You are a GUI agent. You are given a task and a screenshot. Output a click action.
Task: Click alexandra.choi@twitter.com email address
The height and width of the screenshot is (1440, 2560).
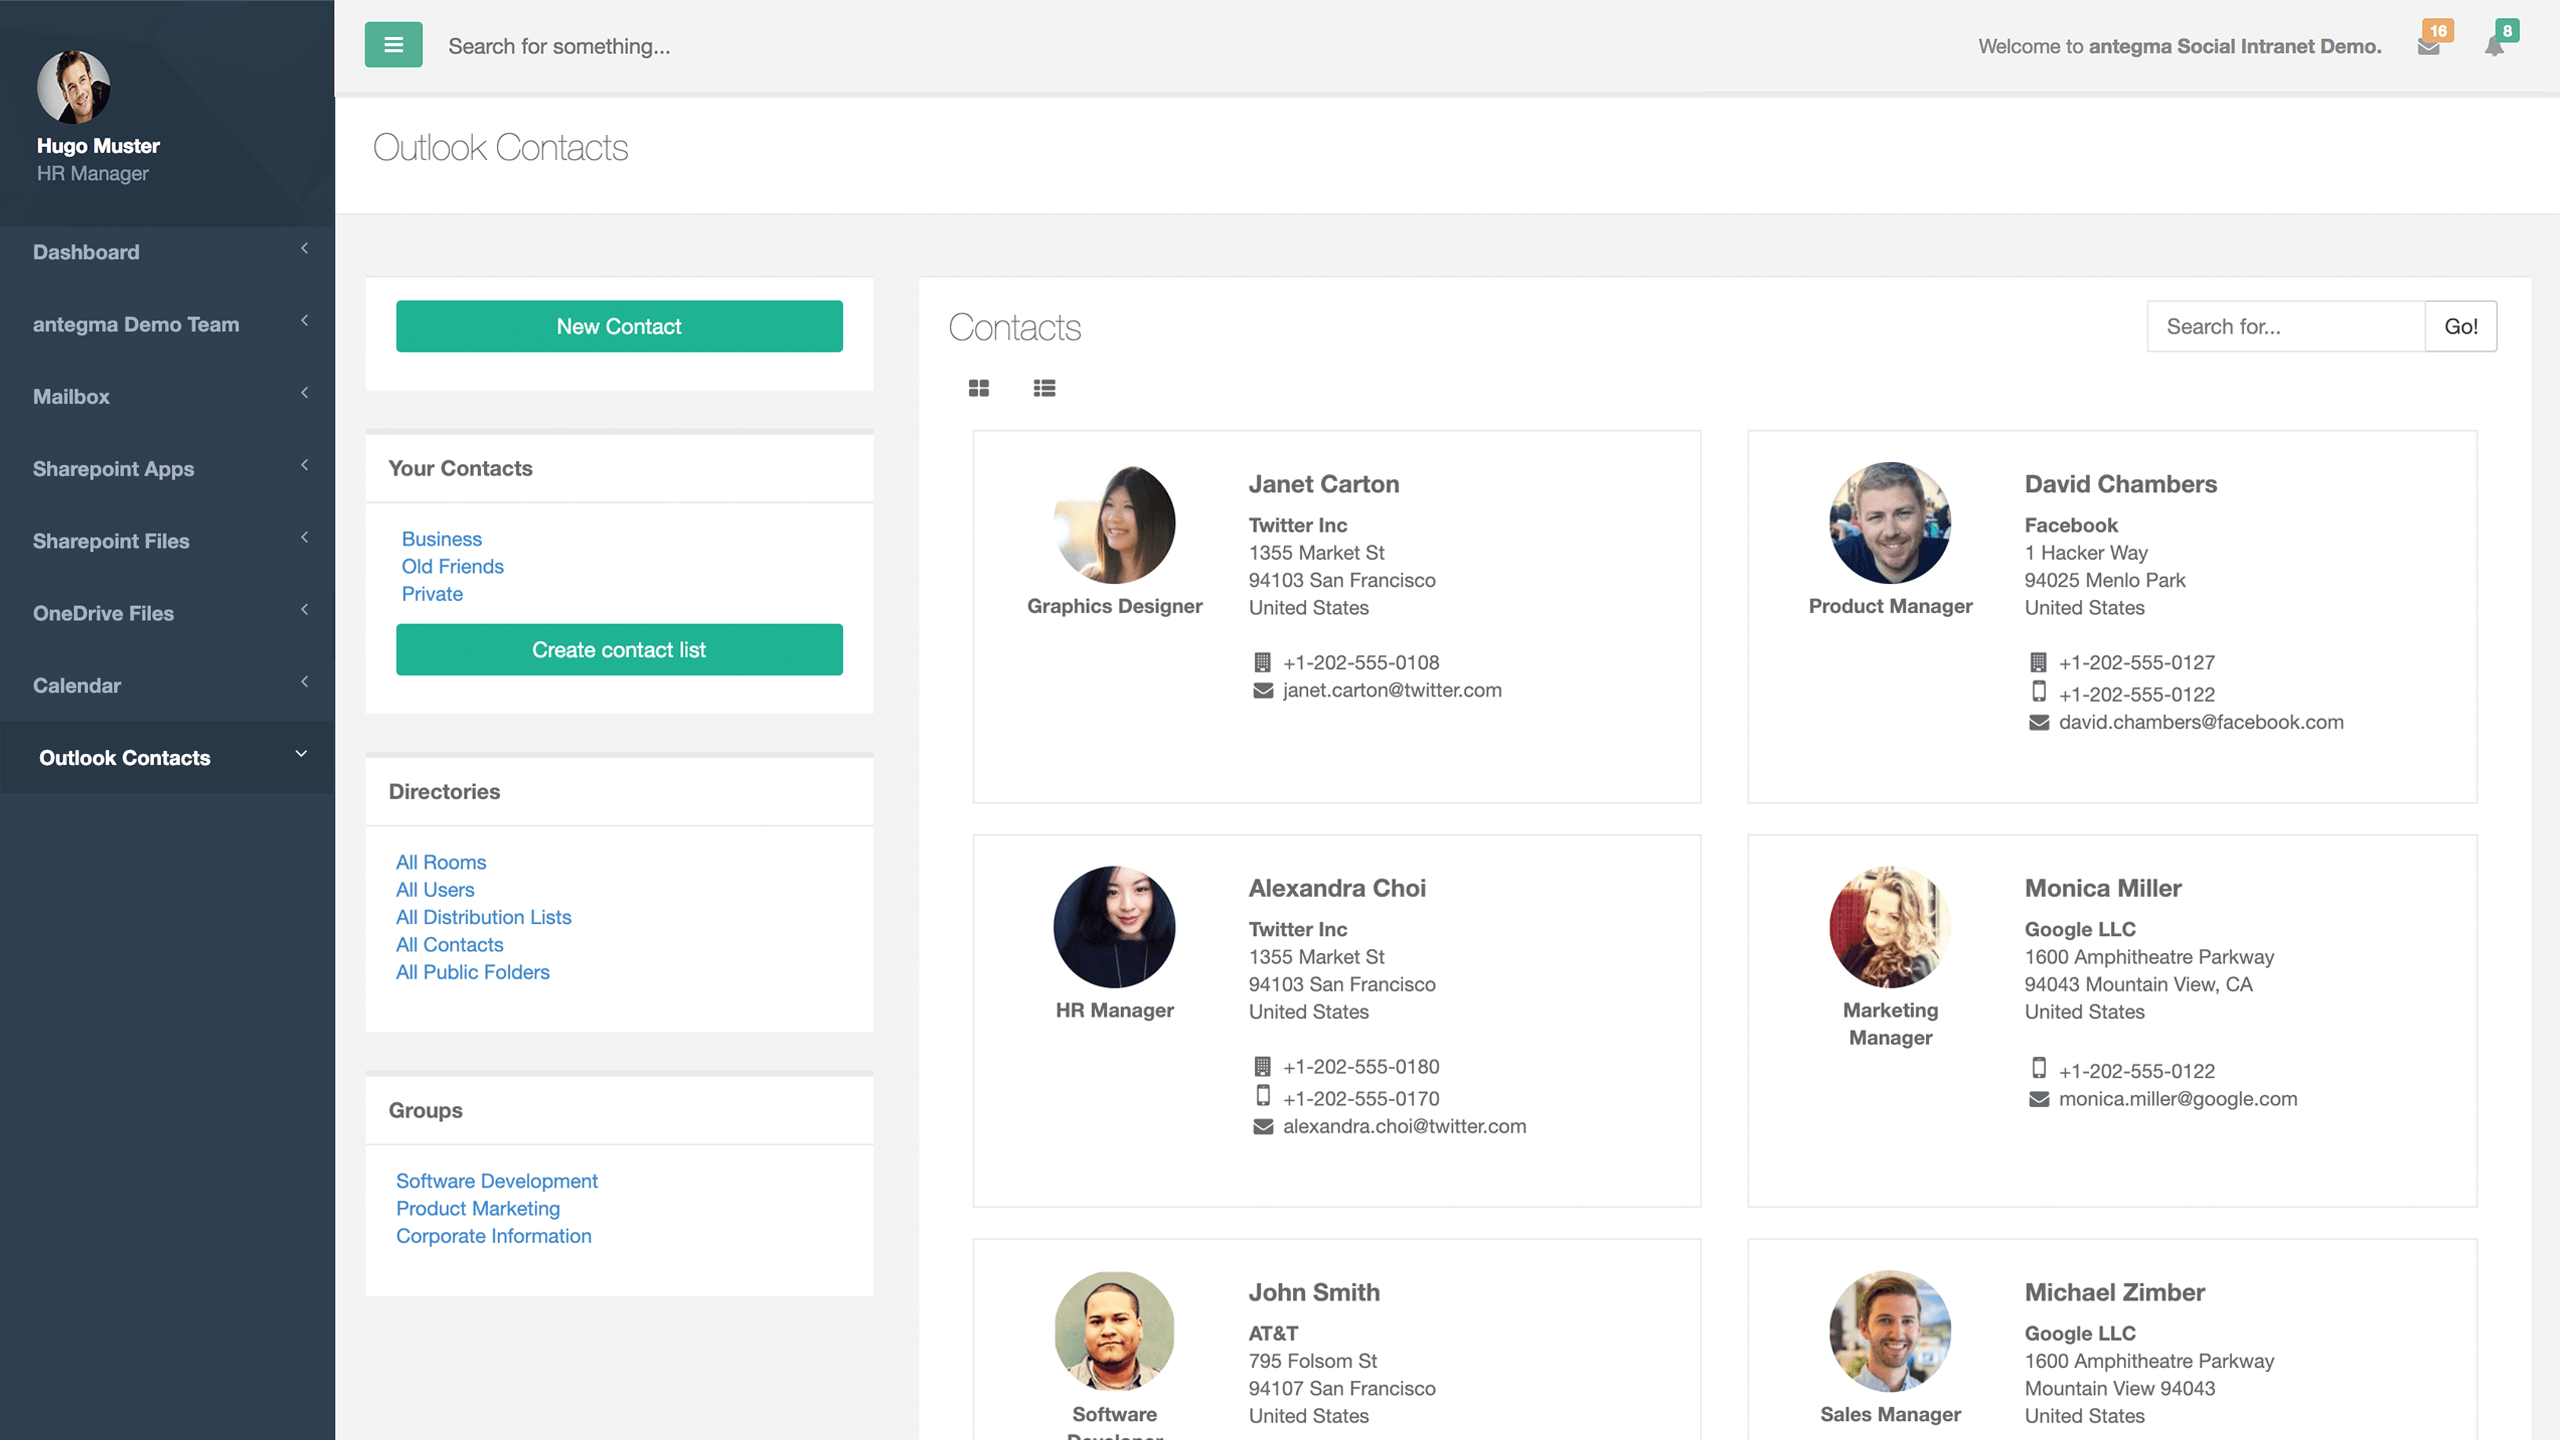point(1404,1126)
